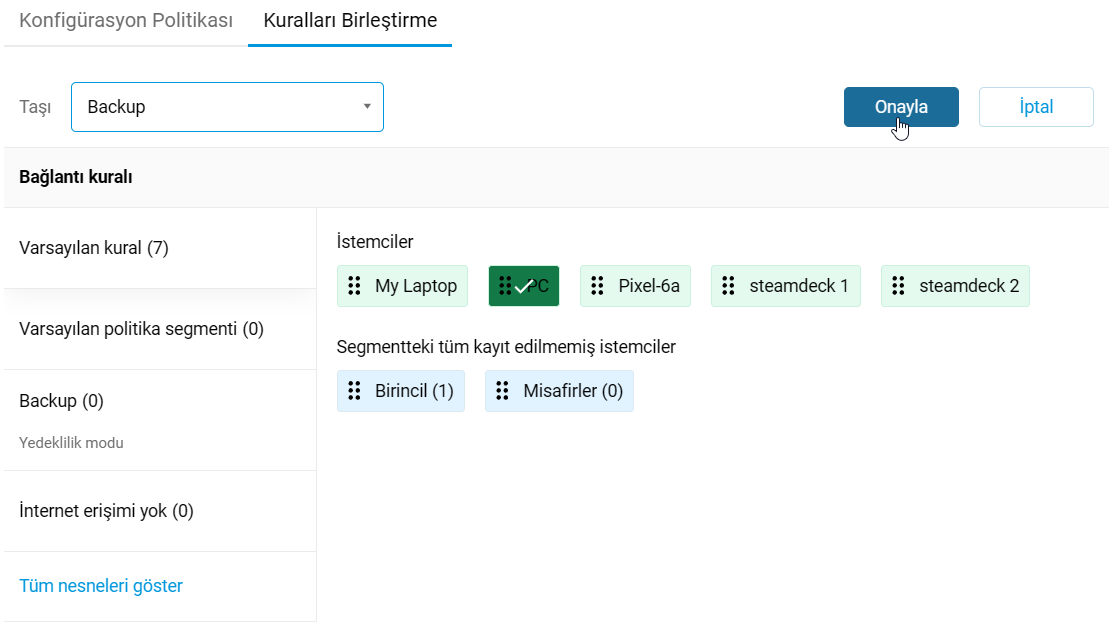Select İnternet erişimi yok (0) rule
This screenshot has width=1113, height=625.
160,511
